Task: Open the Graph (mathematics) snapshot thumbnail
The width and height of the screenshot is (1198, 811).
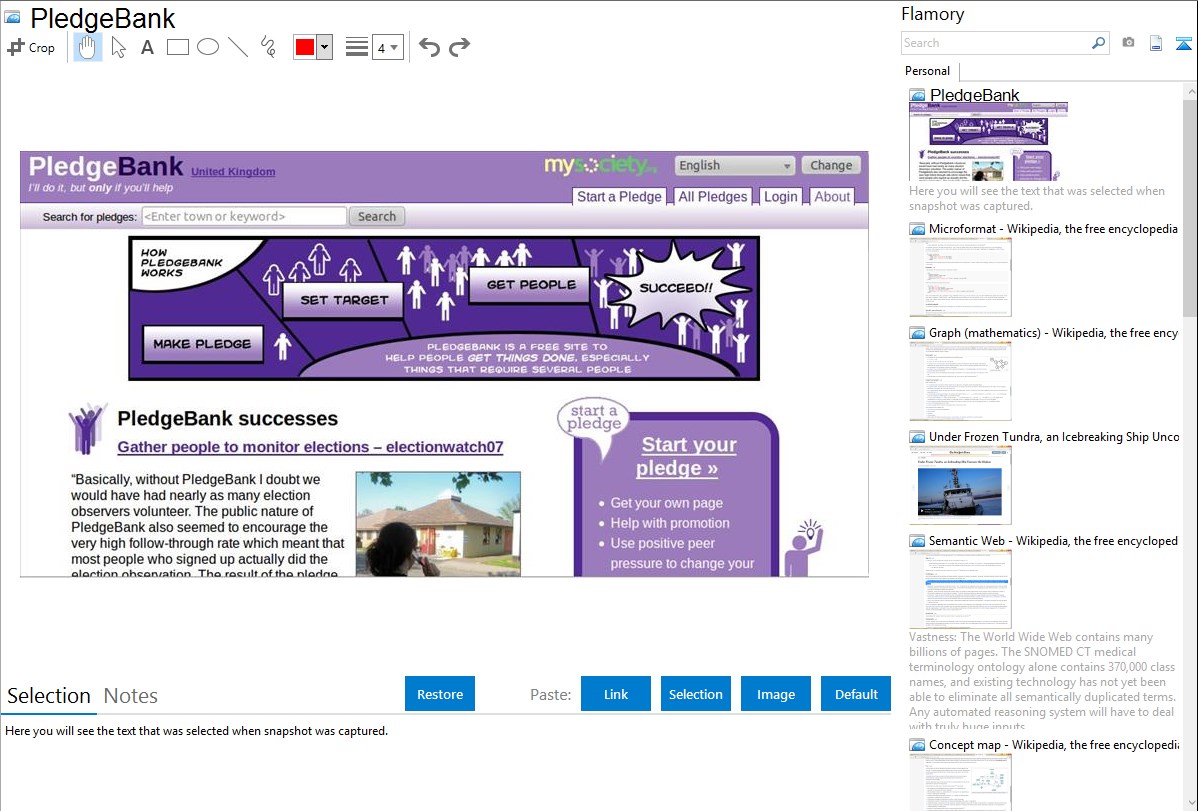Action: pyautogui.click(x=960, y=381)
